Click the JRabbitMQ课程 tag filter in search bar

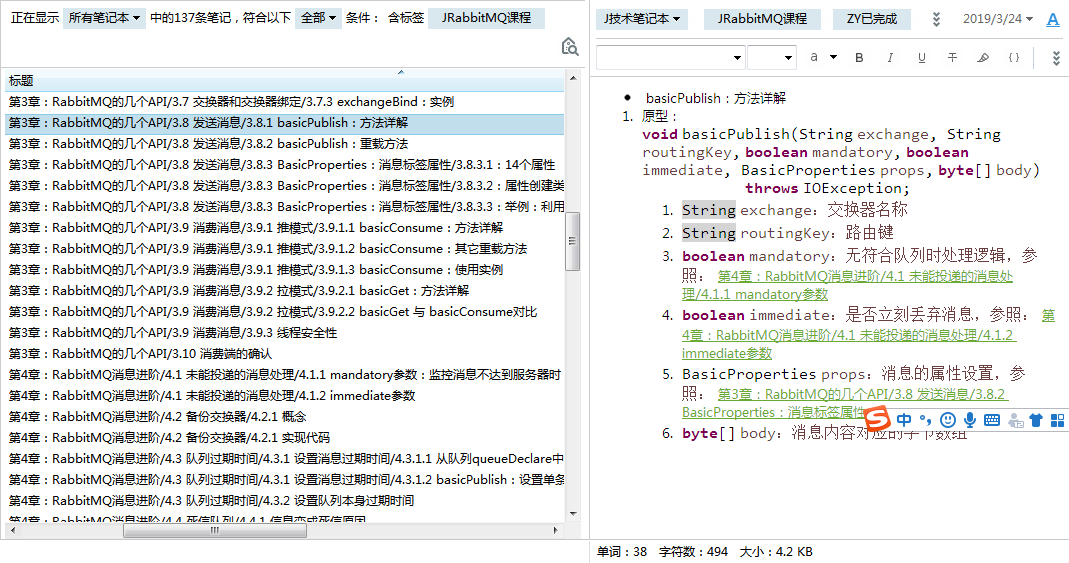[486, 18]
